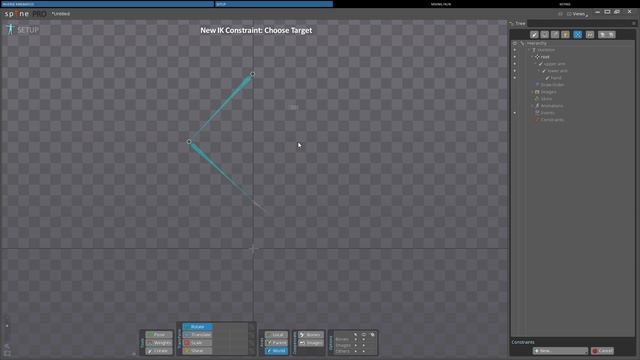This screenshot has width=640, height=360.
Task: Collapse the upper arm node
Action: (536, 64)
